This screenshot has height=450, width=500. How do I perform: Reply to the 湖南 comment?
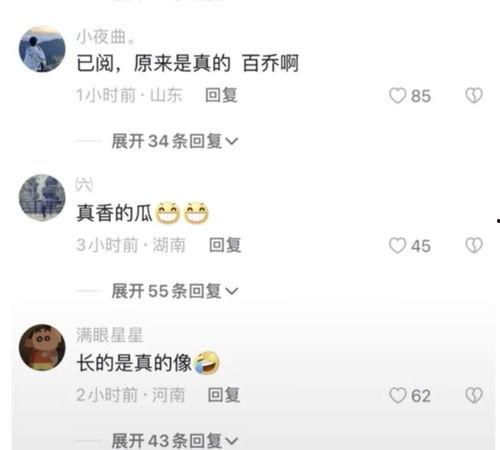pyautogui.click(x=225, y=245)
